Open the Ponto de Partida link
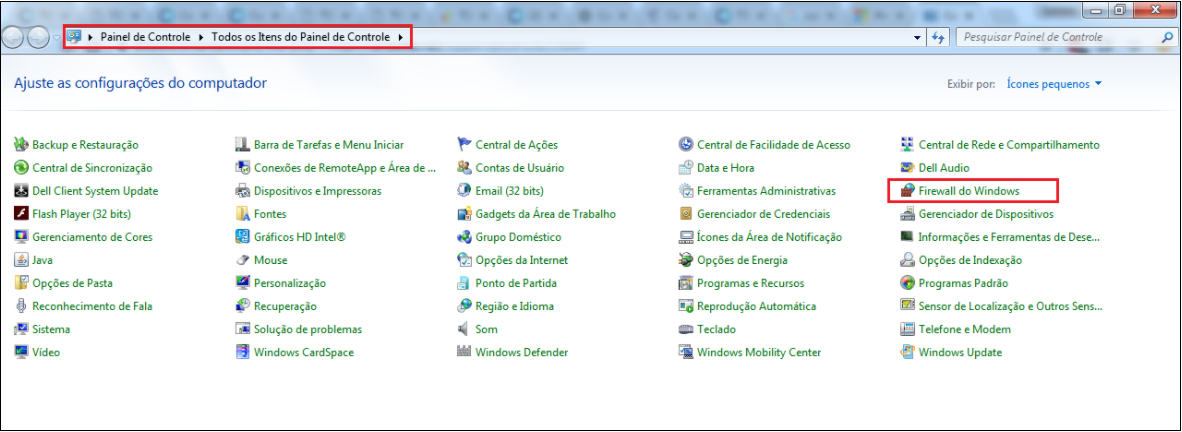The image size is (1182, 432). click(x=516, y=283)
